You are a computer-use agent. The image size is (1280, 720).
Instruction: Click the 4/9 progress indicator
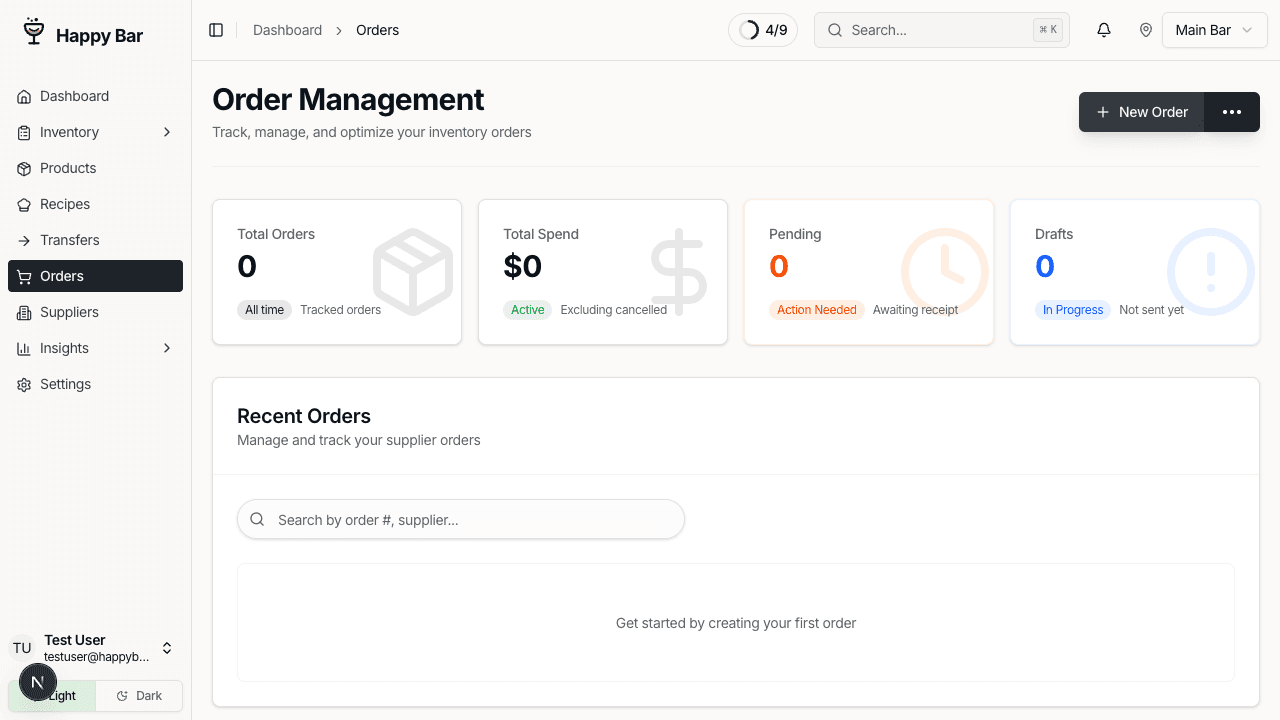763,30
